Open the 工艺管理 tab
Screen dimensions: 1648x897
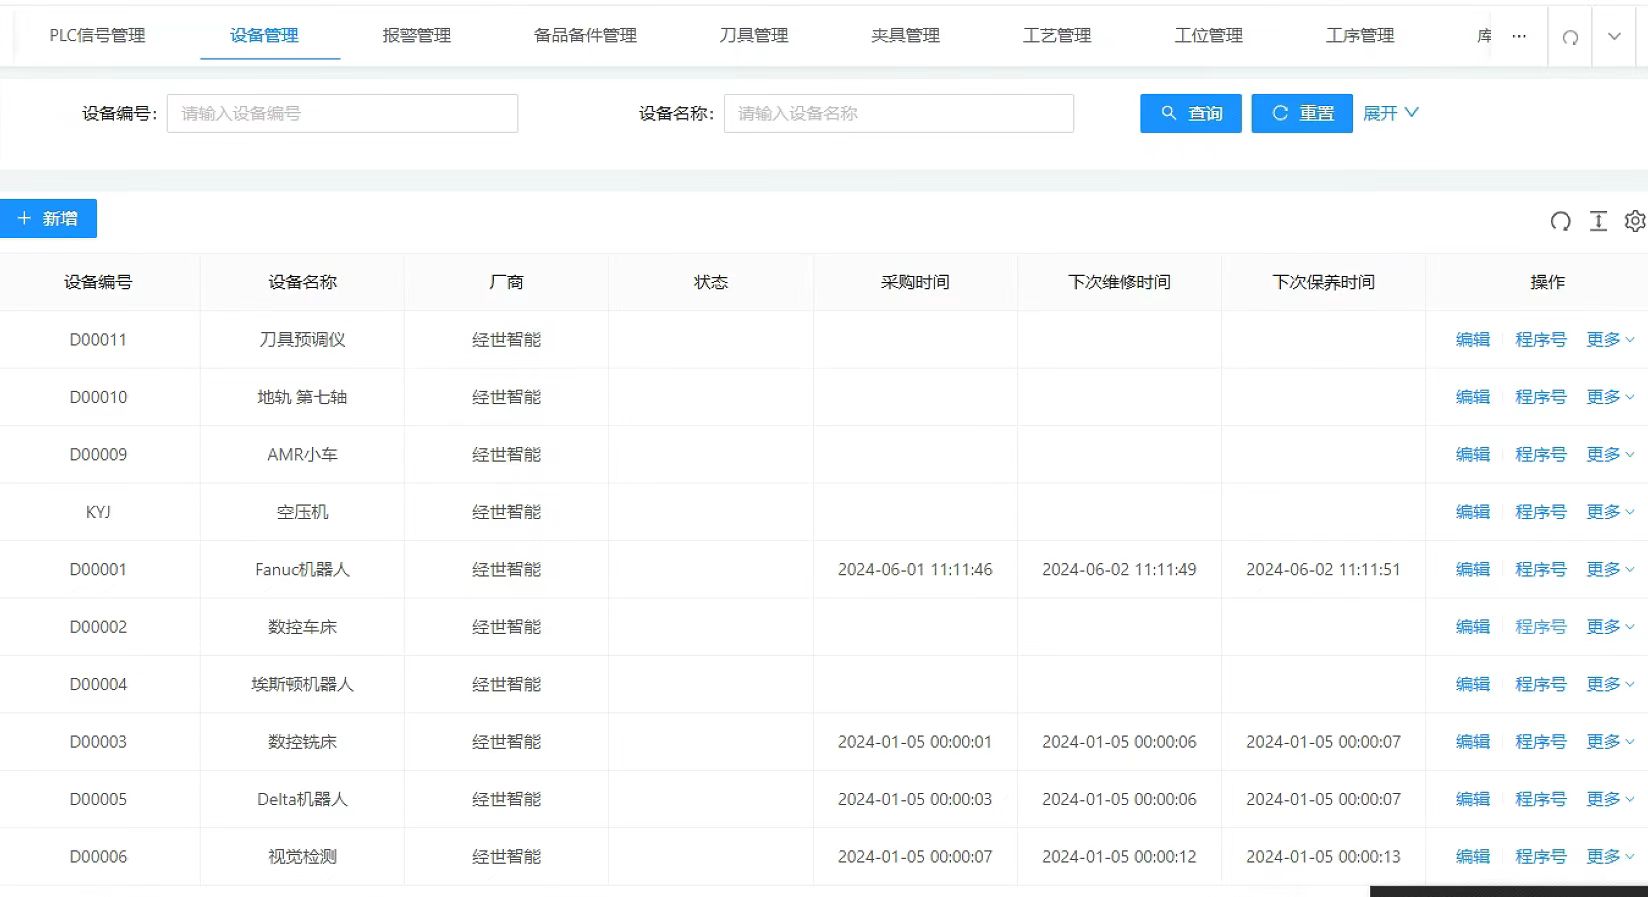[x=1057, y=36]
